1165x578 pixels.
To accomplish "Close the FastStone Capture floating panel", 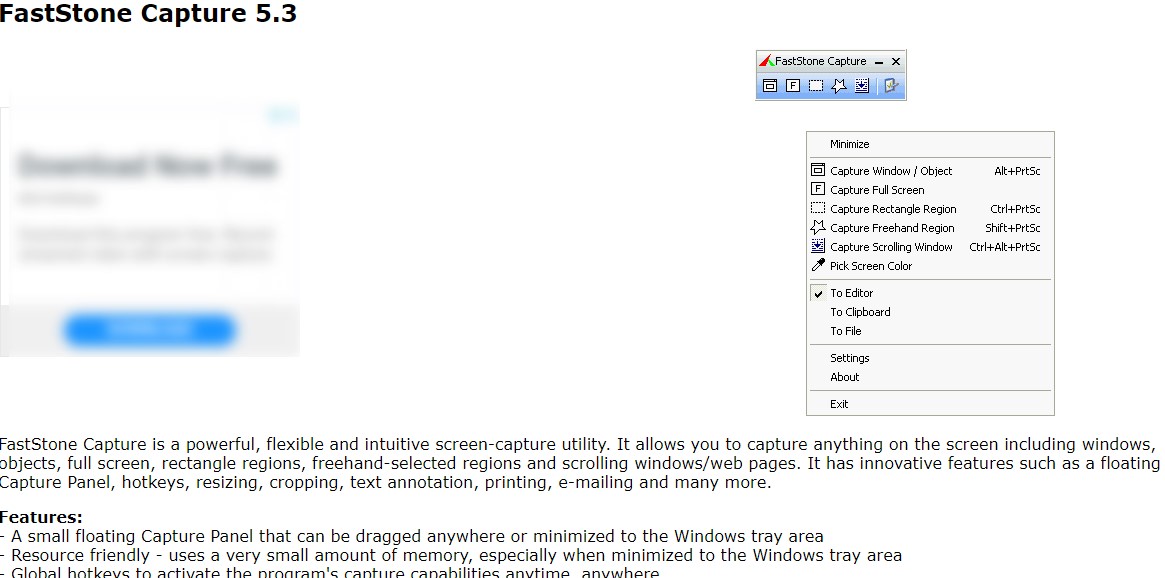I will 896,62.
